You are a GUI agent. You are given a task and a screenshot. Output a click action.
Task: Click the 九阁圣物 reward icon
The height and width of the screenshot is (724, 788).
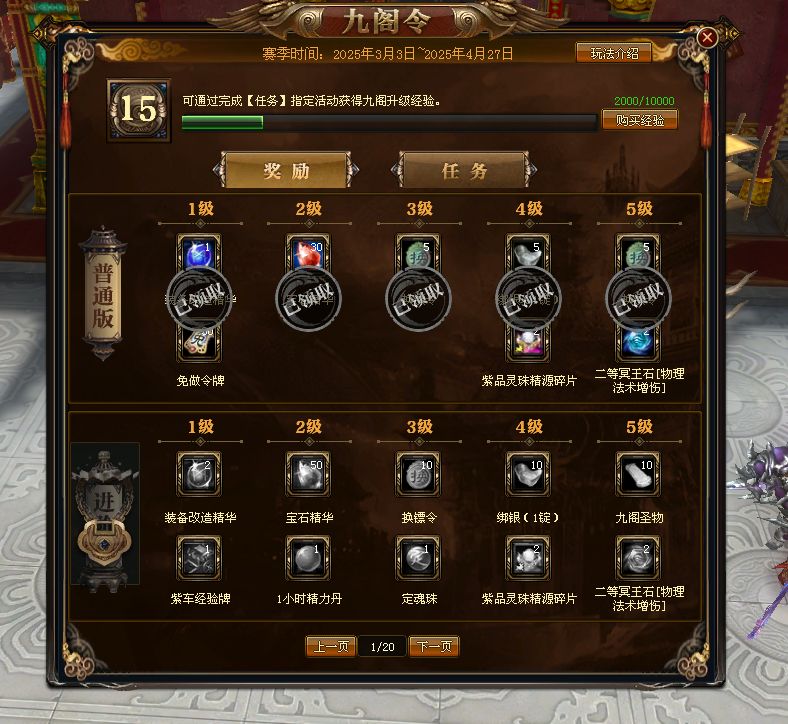pos(638,474)
